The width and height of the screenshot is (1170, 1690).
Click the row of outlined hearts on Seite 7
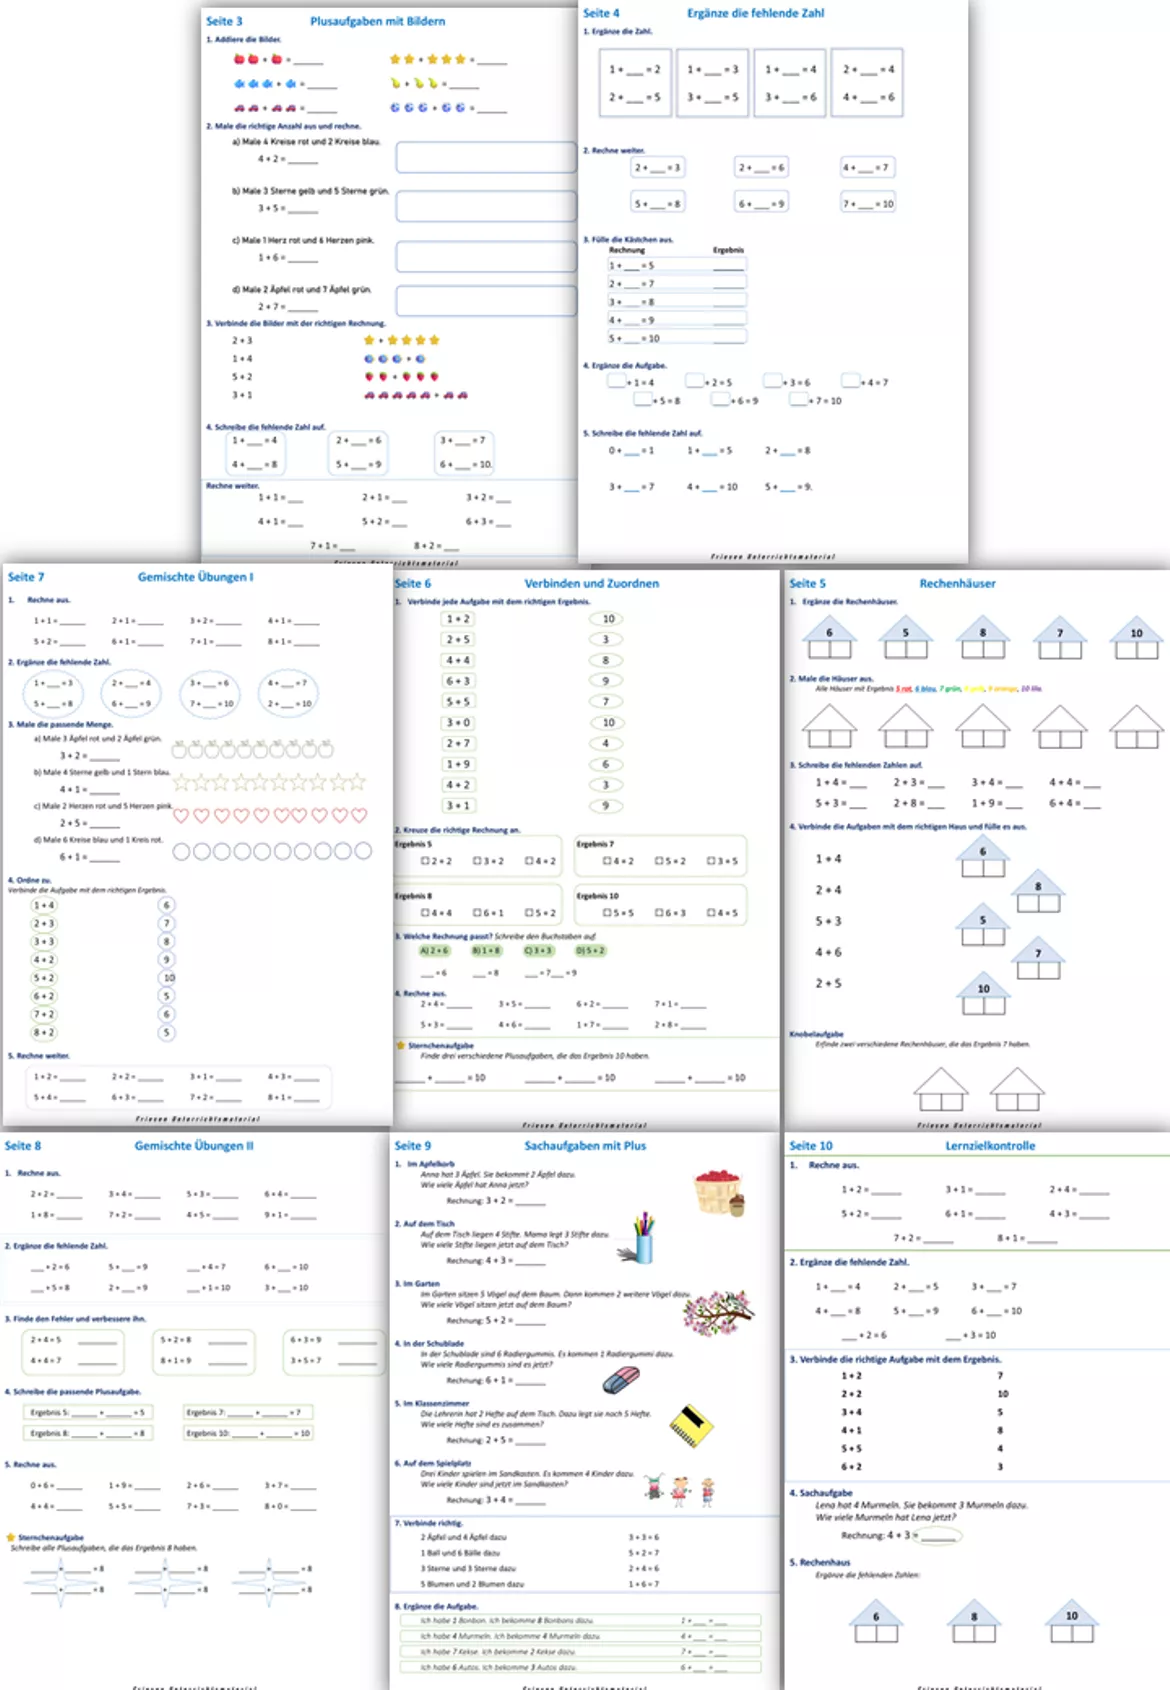point(270,816)
